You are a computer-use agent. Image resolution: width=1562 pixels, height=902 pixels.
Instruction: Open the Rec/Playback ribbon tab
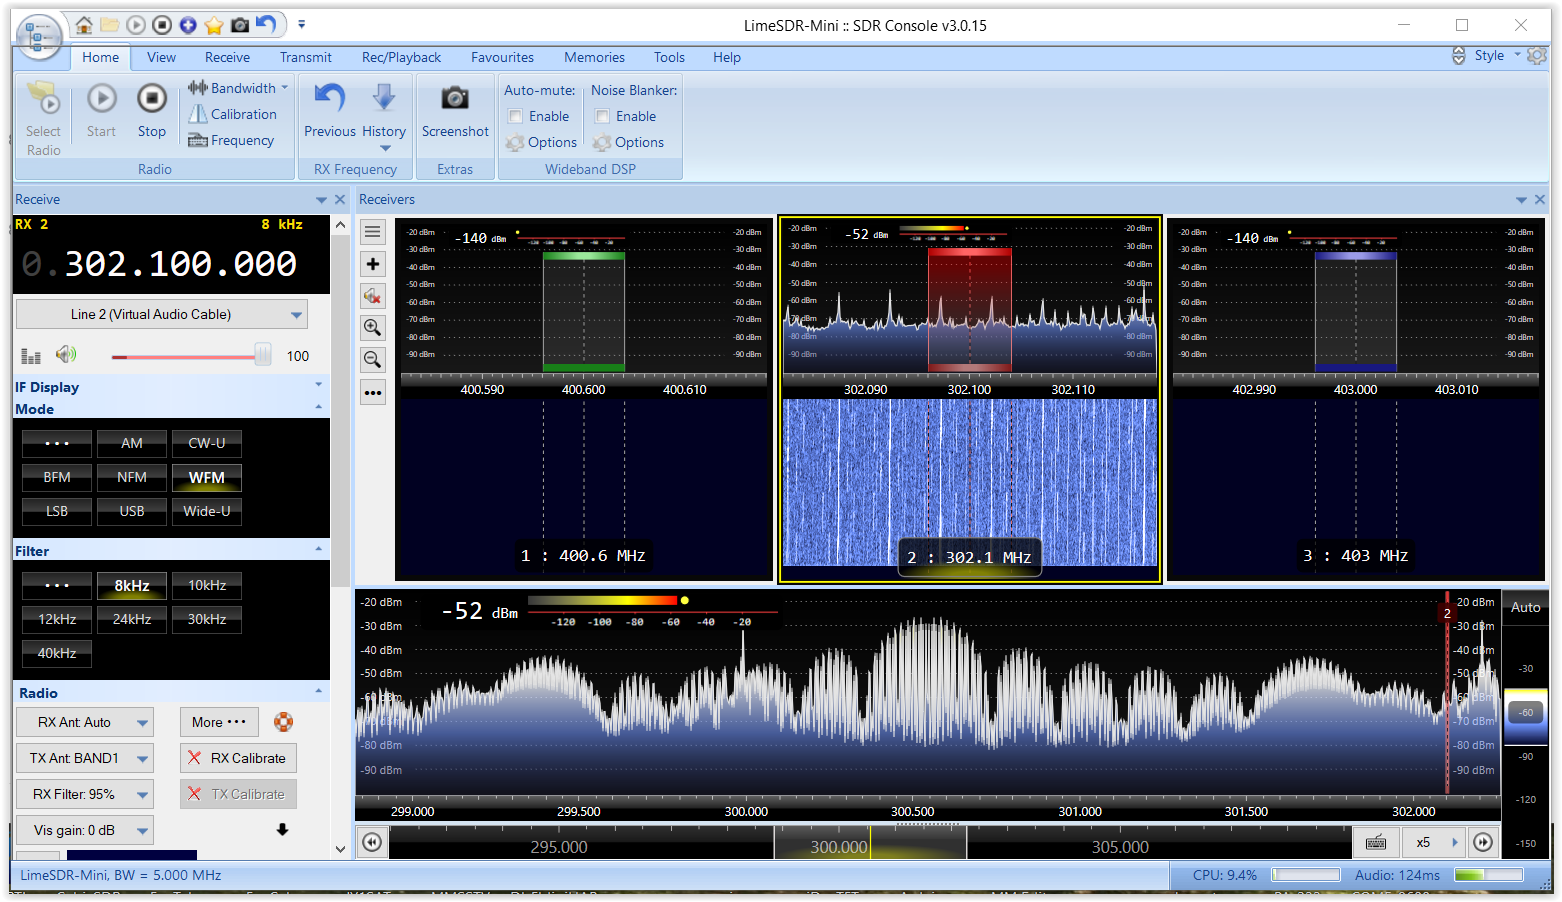tap(401, 57)
